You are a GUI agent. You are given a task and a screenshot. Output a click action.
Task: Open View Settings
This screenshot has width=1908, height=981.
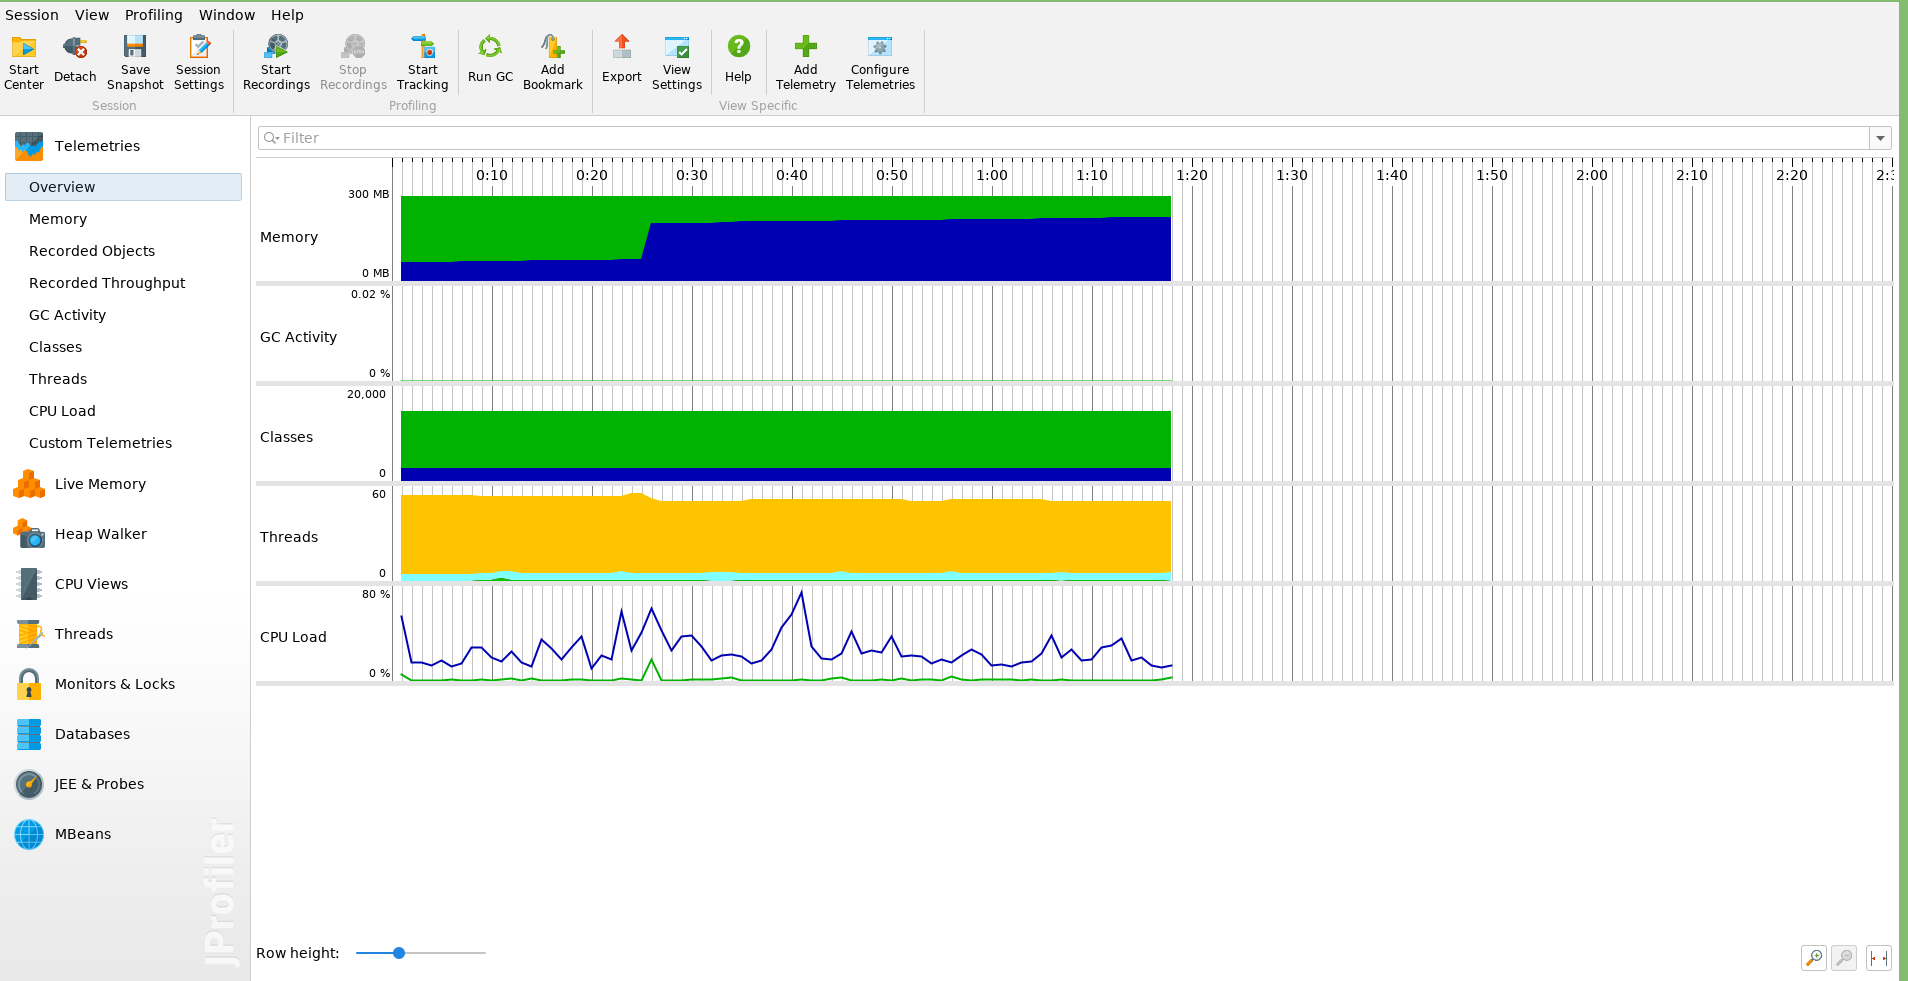[x=677, y=62]
